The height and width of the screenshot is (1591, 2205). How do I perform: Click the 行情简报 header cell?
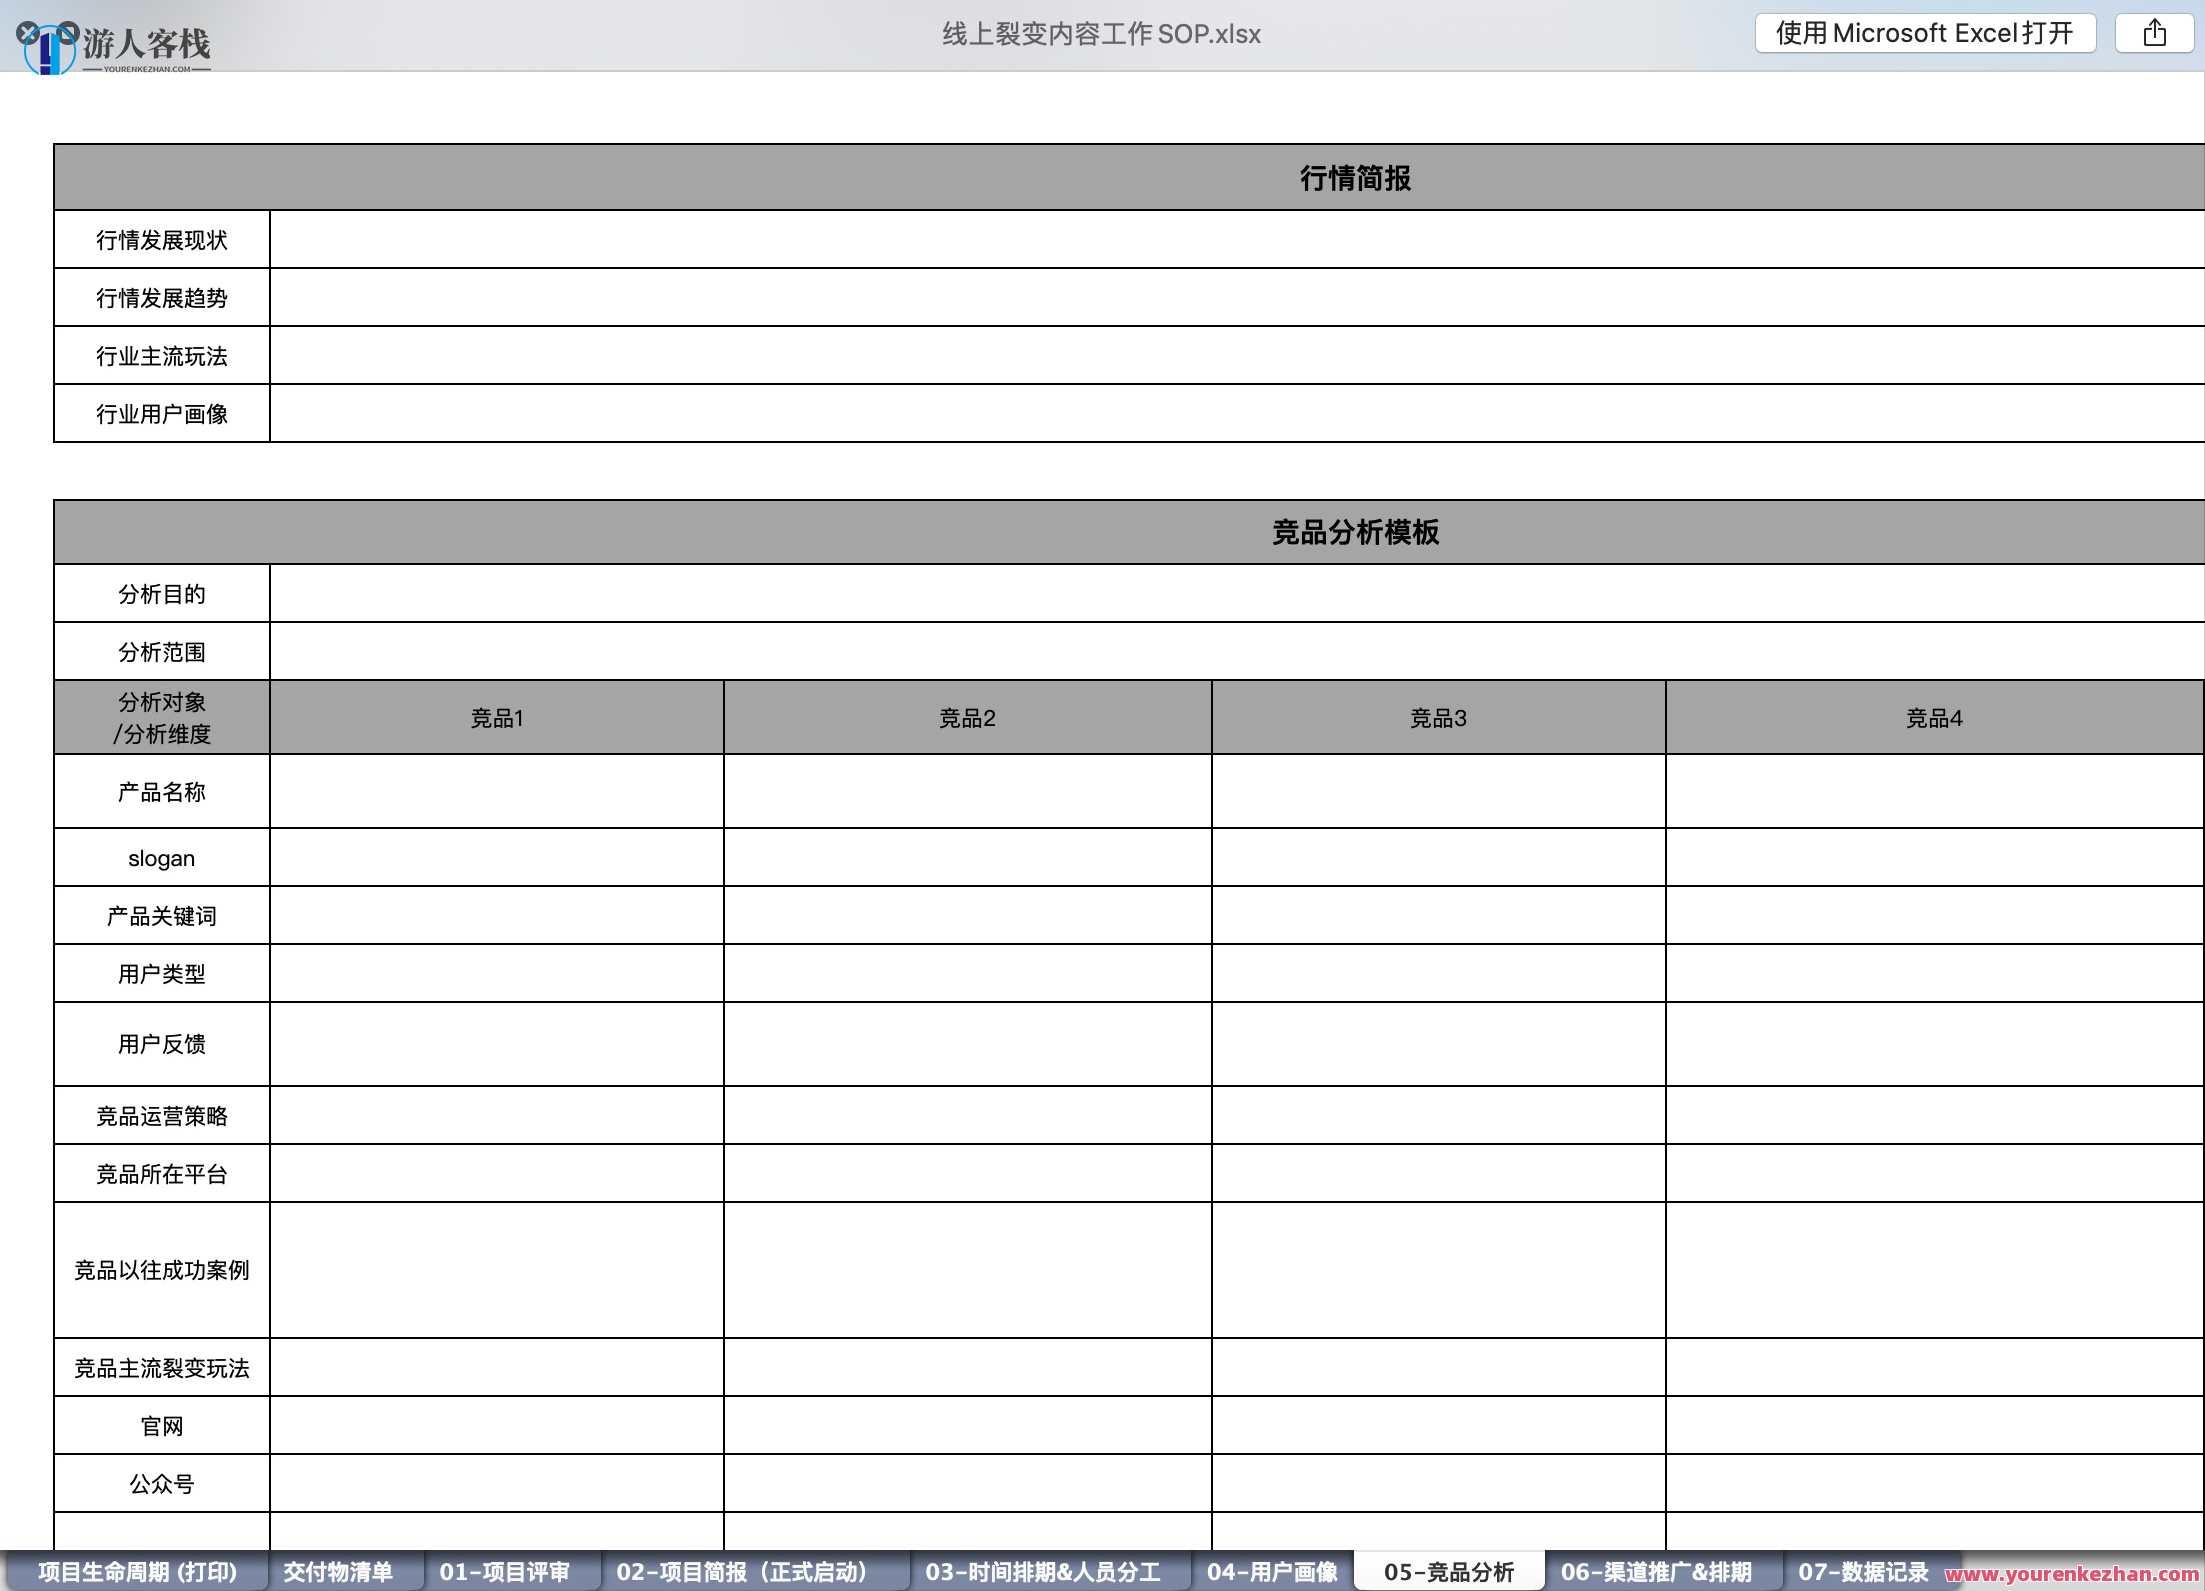1354,178
